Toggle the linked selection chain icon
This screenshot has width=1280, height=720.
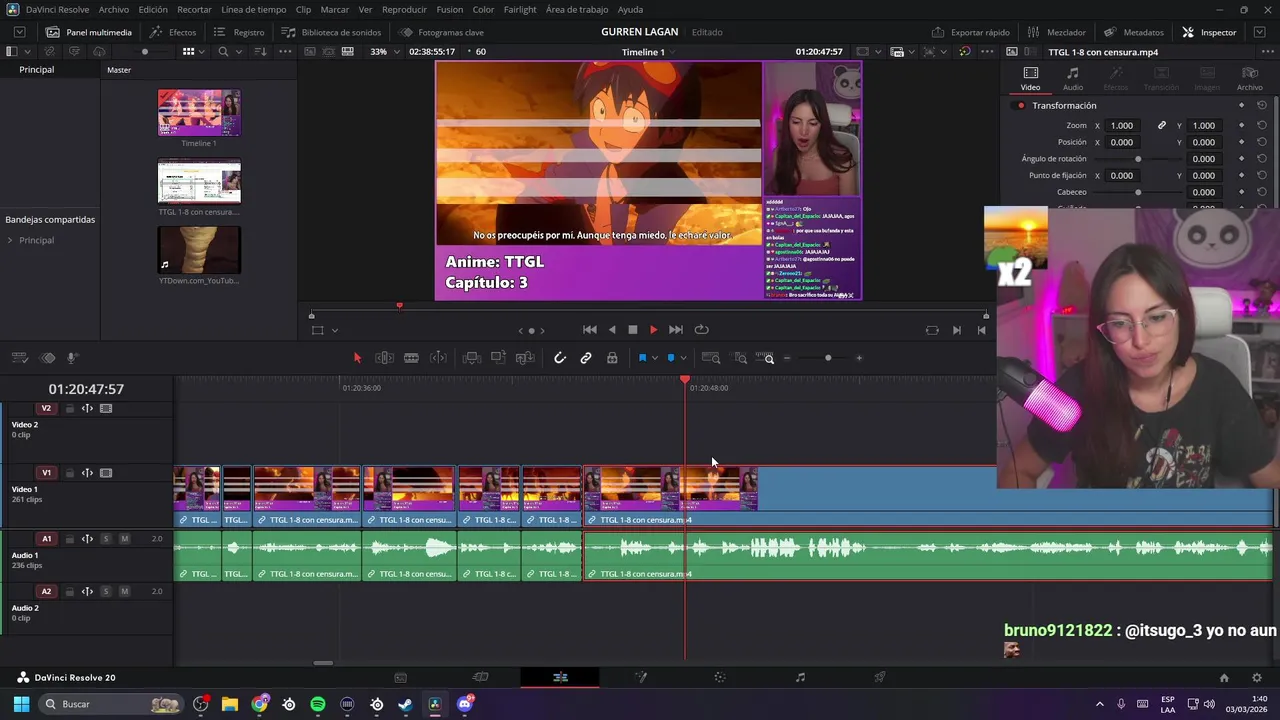pos(586,358)
